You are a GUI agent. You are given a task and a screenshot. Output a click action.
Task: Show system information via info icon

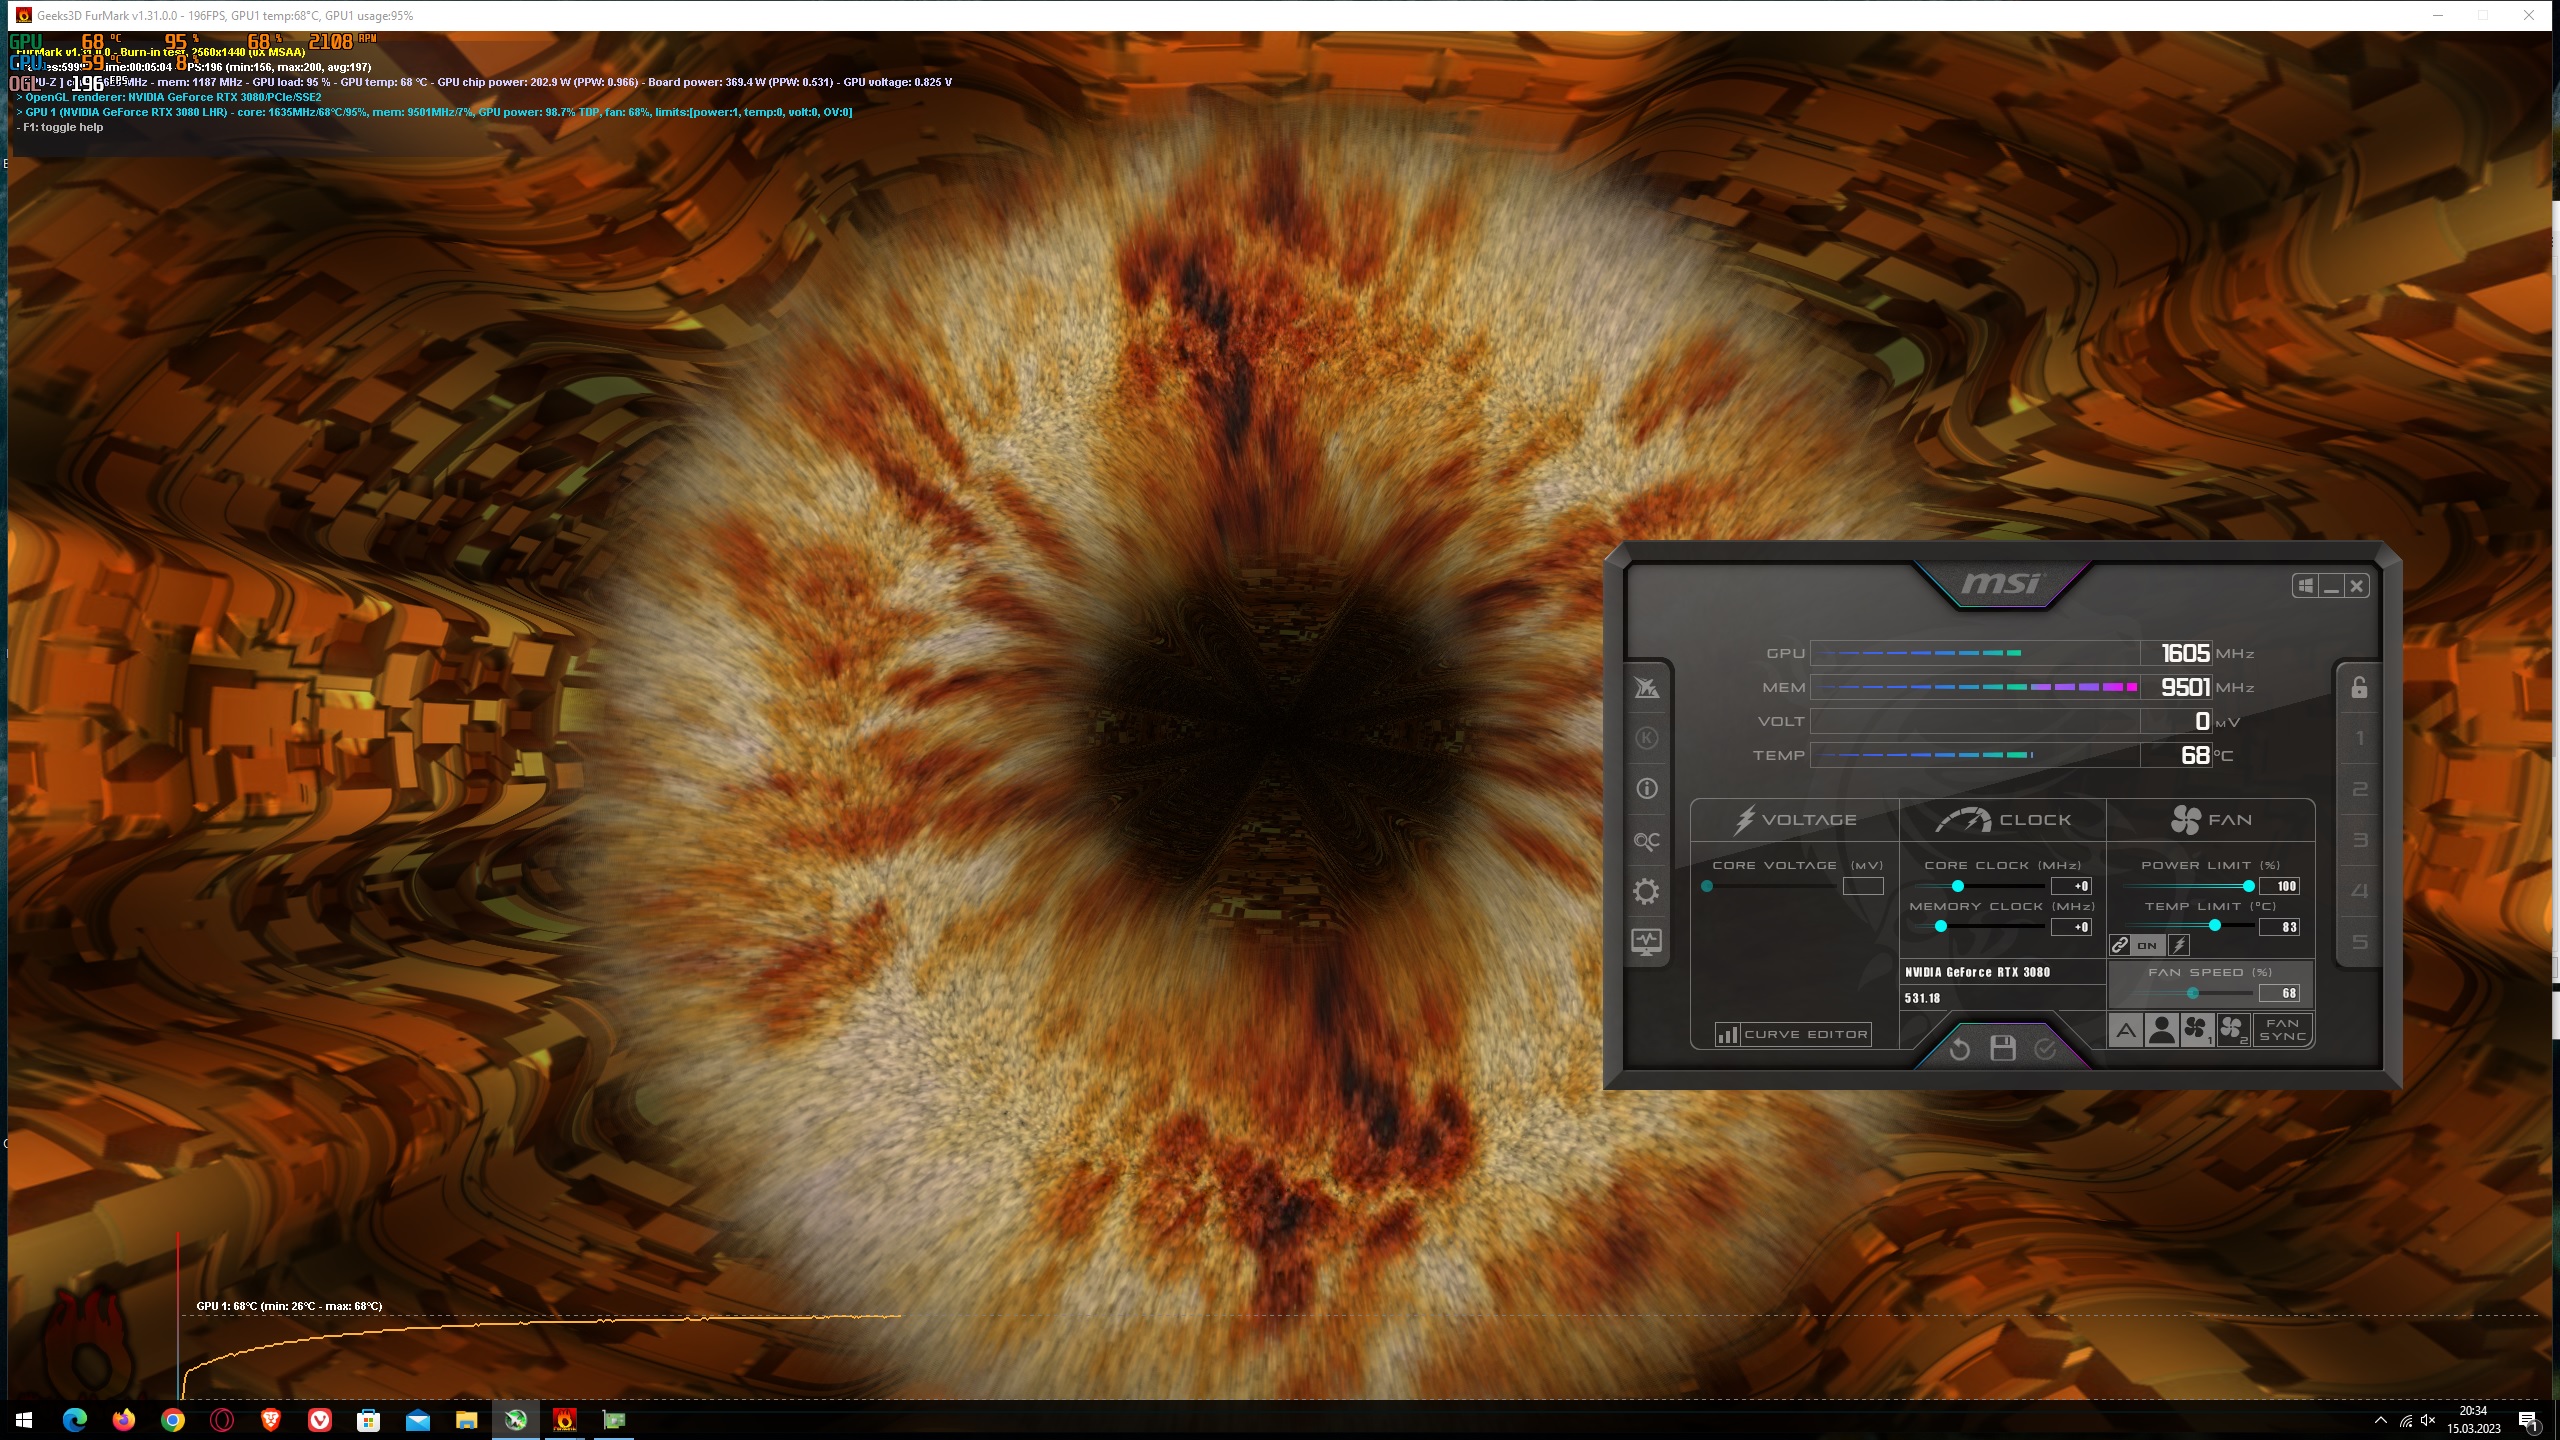pos(1646,789)
